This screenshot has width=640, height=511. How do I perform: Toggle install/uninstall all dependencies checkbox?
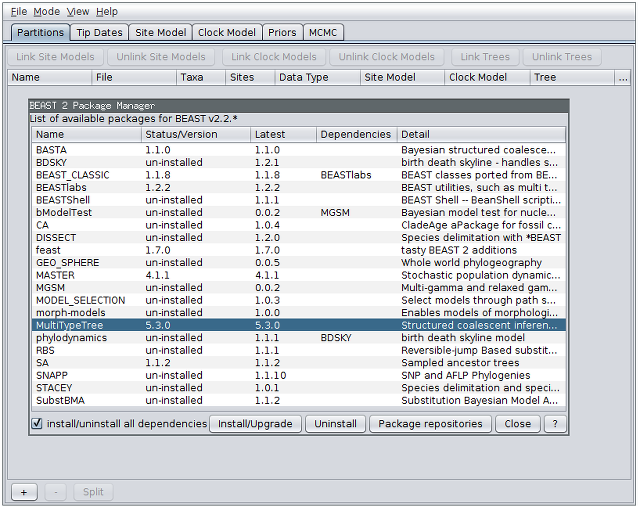pos(37,424)
